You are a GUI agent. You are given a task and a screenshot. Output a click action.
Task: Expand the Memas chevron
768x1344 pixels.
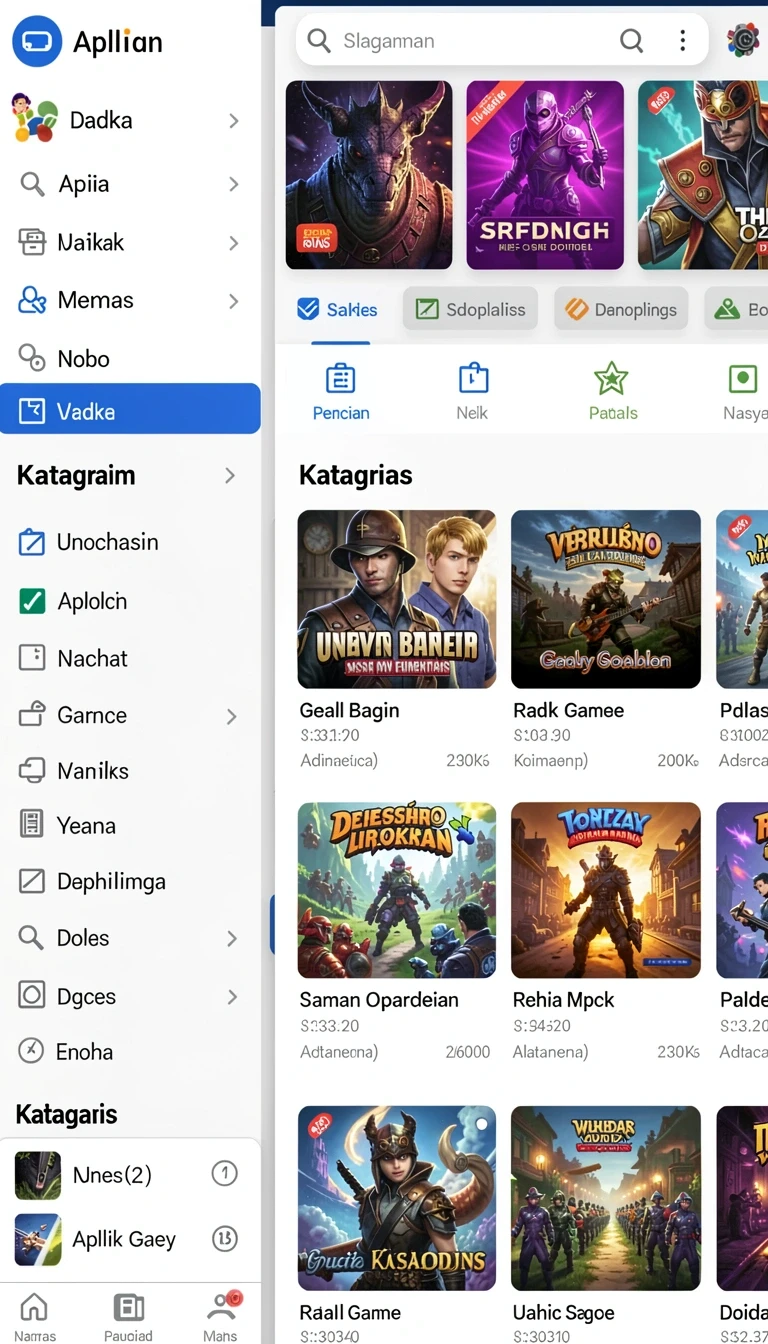(x=233, y=301)
